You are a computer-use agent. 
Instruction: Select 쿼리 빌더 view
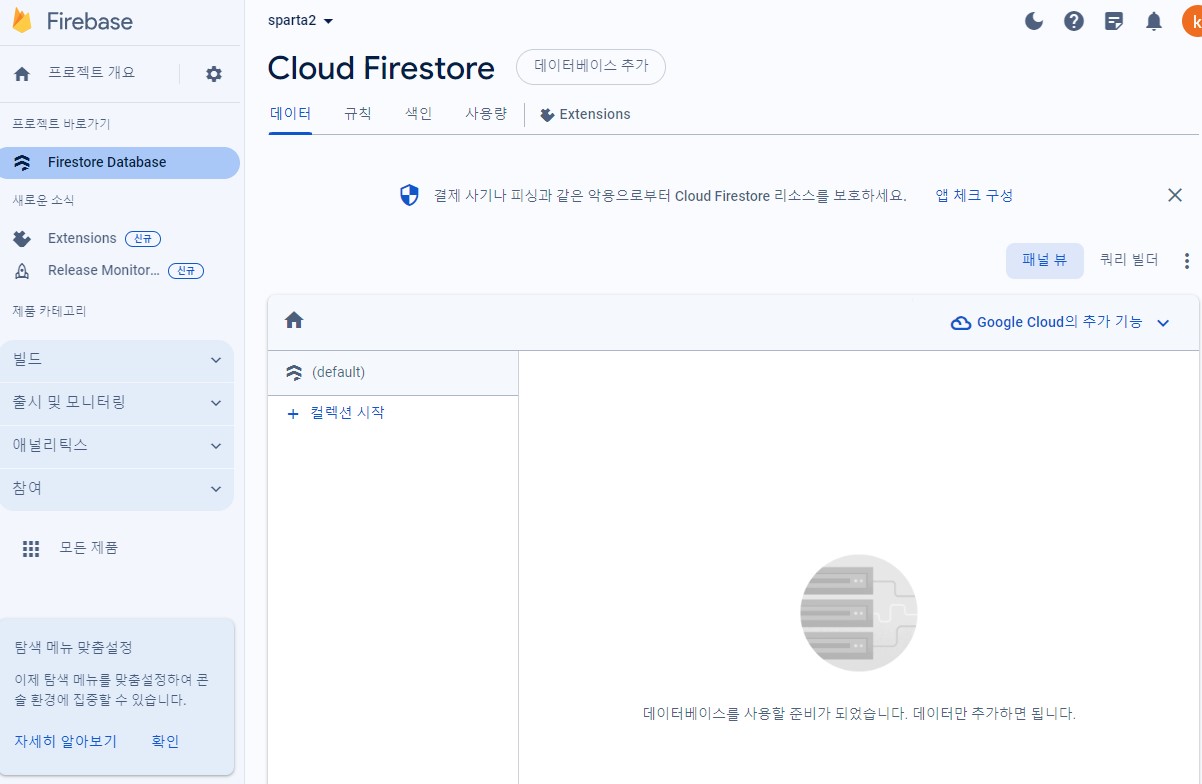(1129, 260)
